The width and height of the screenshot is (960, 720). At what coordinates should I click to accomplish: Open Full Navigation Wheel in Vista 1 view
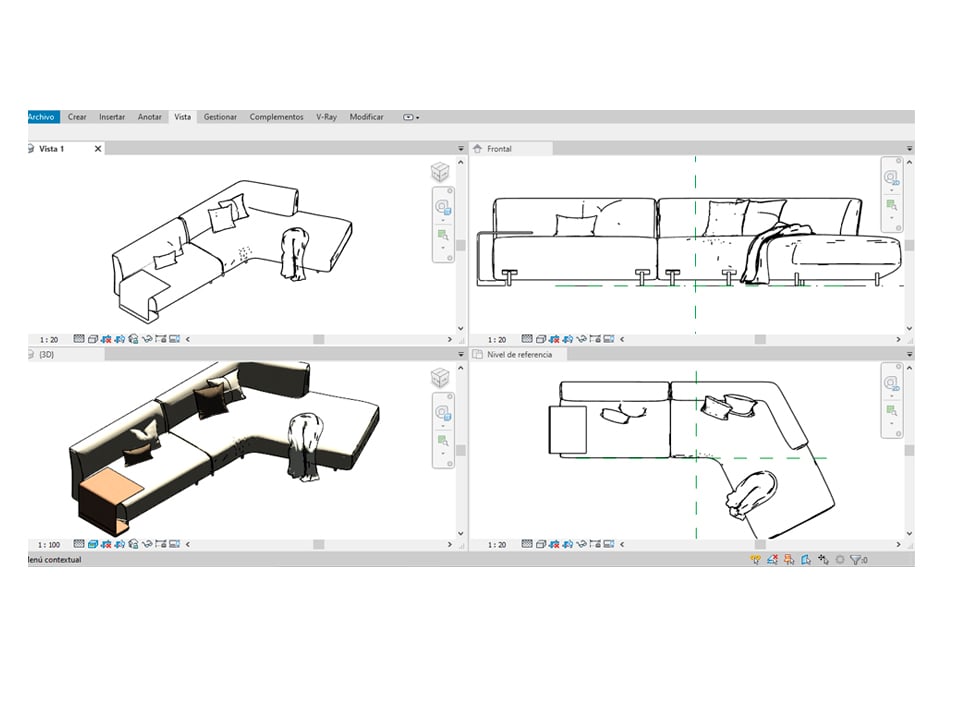443,208
